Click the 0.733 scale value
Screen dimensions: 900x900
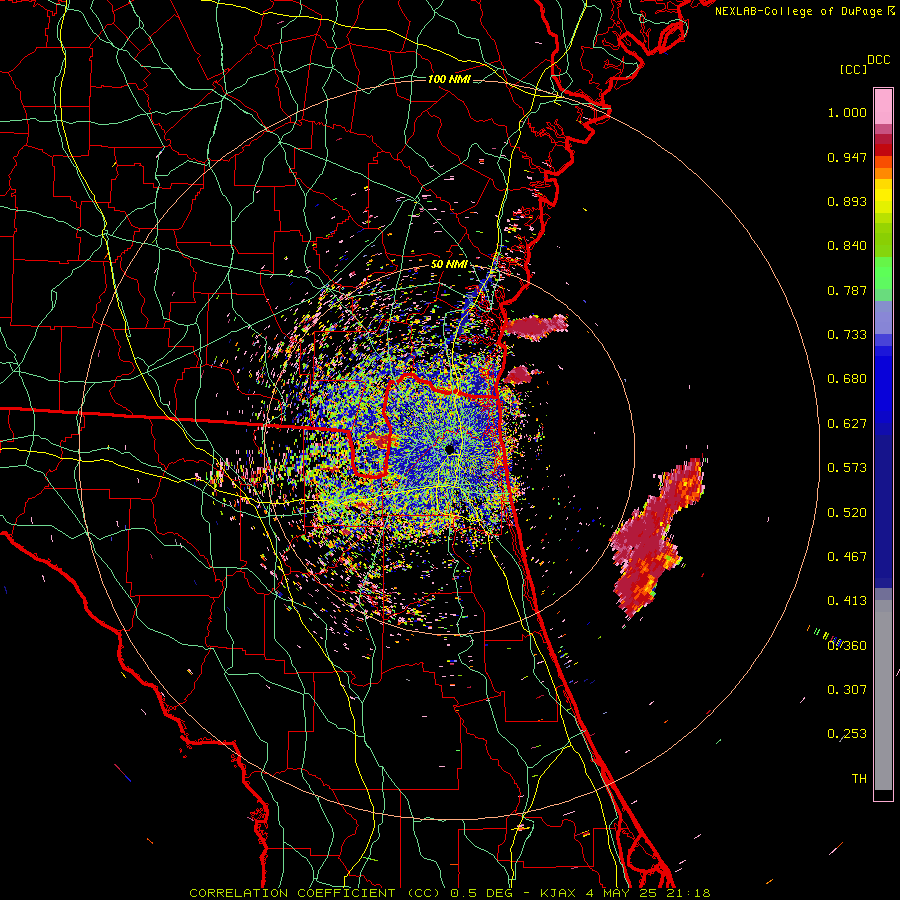[x=847, y=335]
